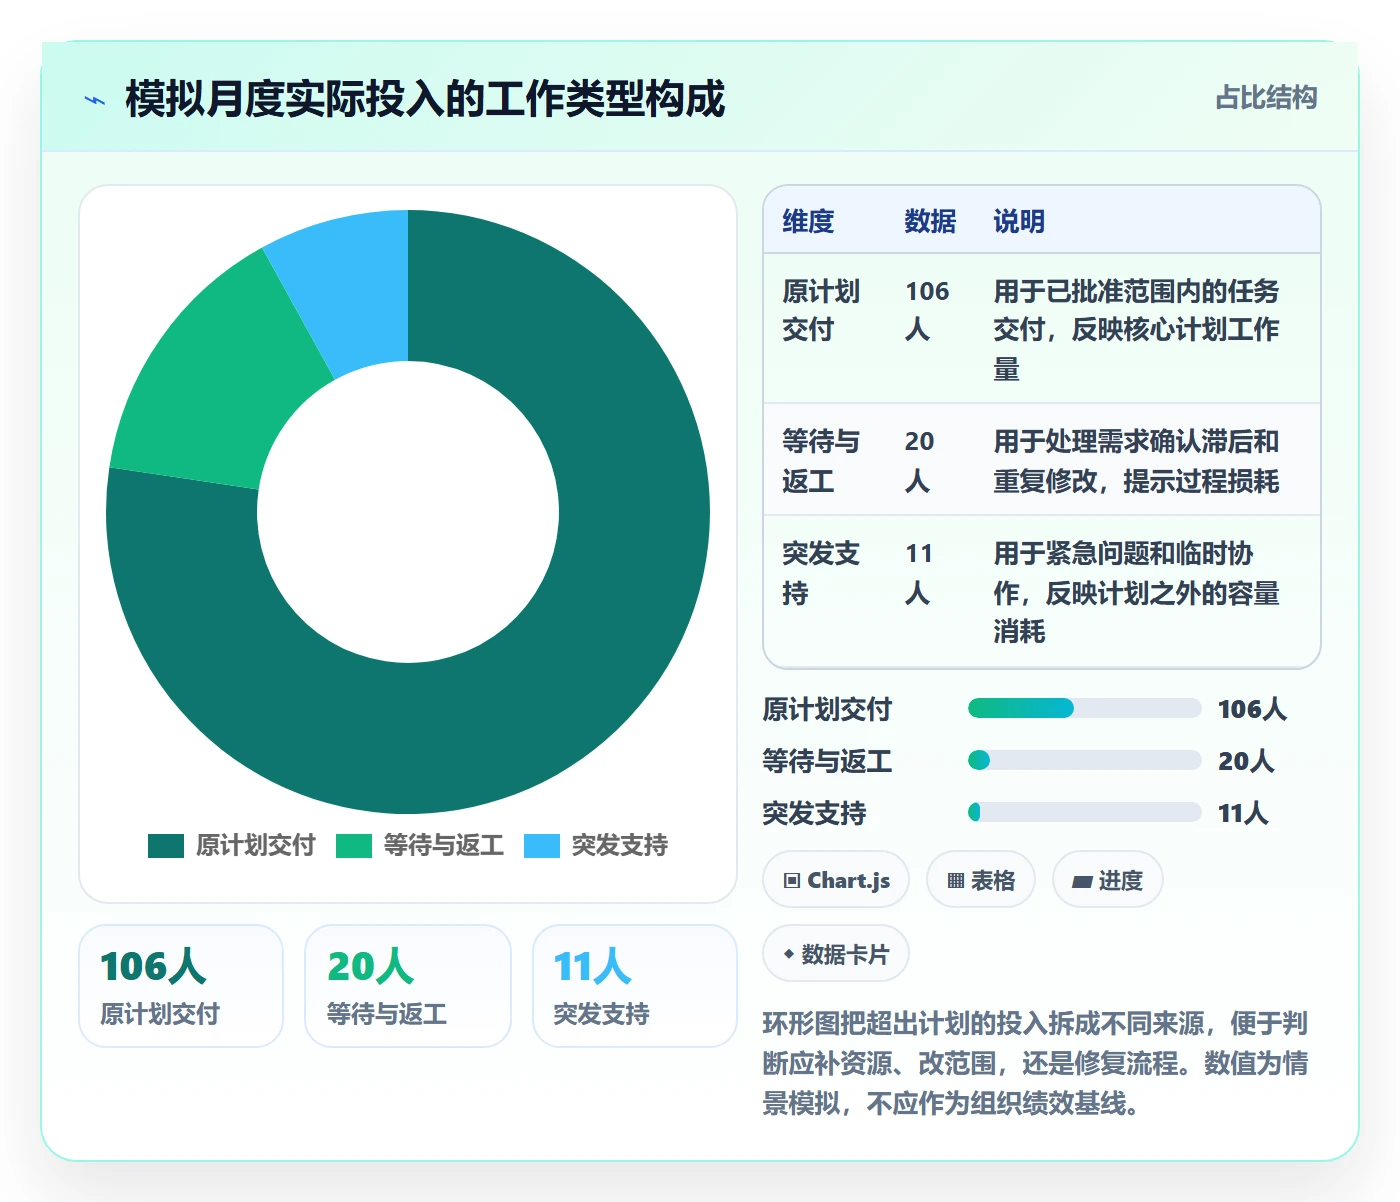Image resolution: width=1400 pixels, height=1202 pixels.
Task: Click the 11人 突发支持 data card
Action: (x=635, y=986)
